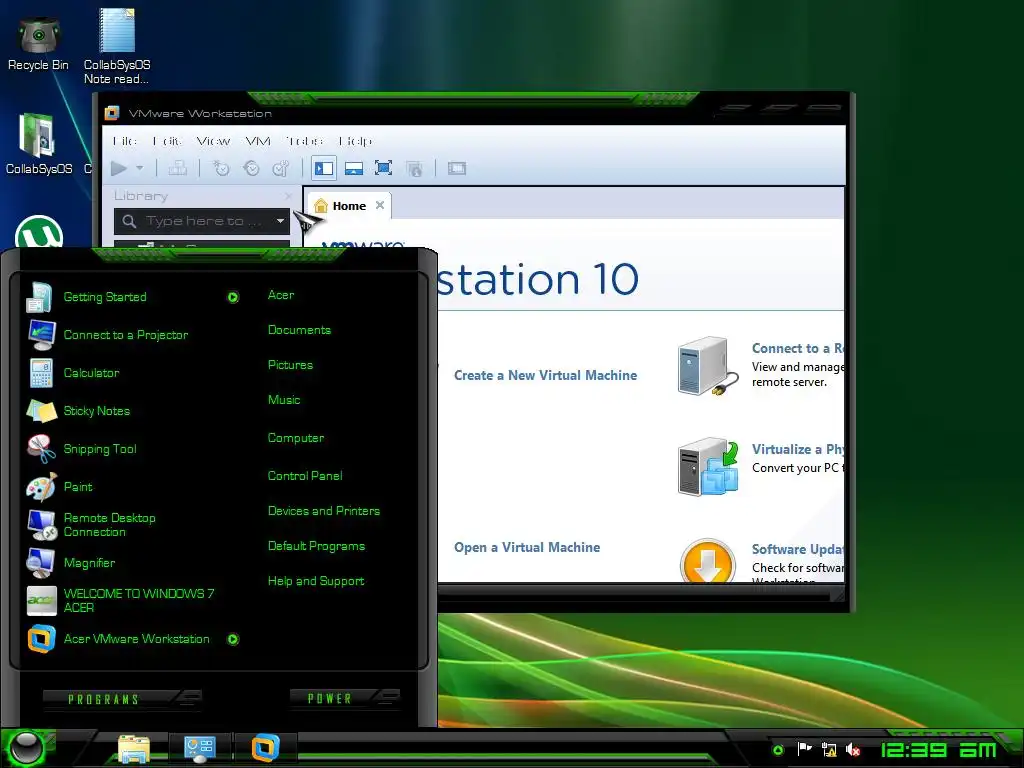The width and height of the screenshot is (1024, 768).
Task: Open the Acer user folder link
Action: tap(281, 295)
